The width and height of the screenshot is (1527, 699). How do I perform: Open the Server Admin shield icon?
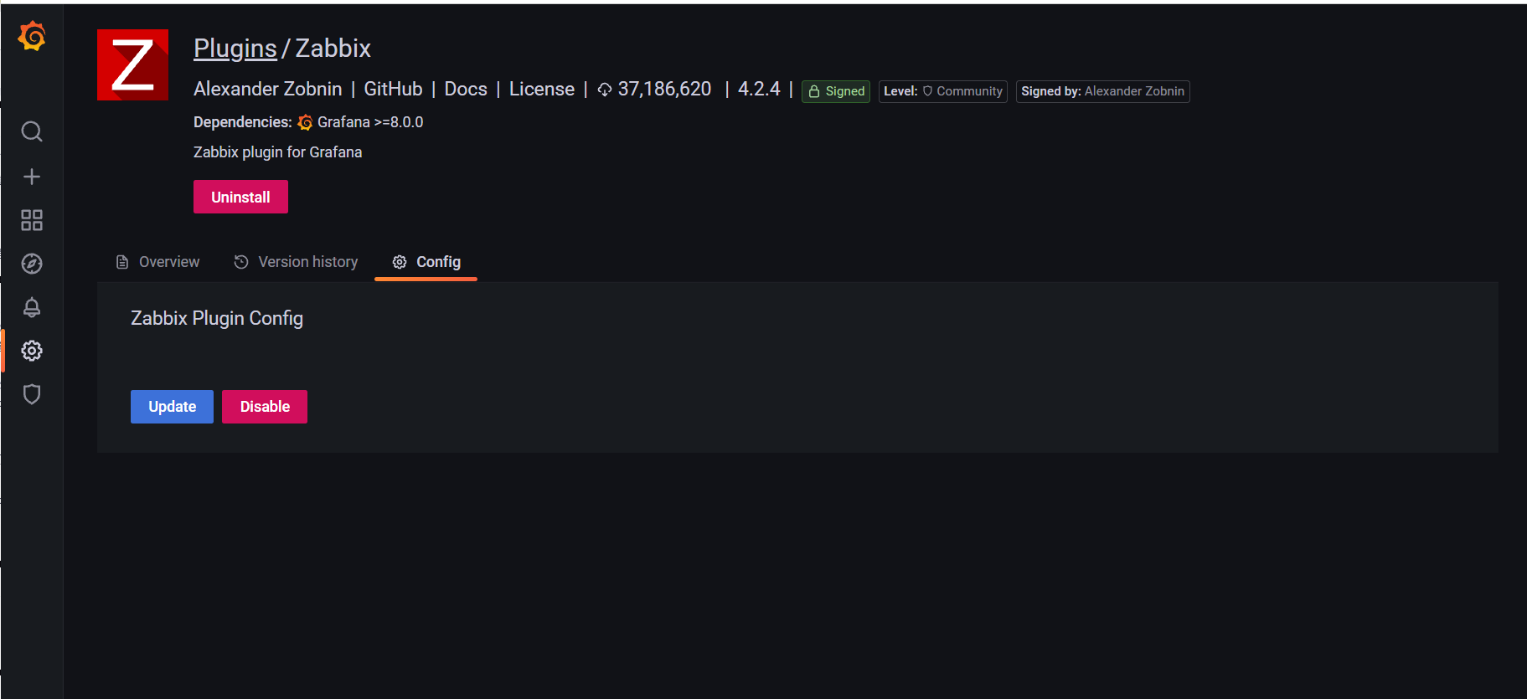[x=32, y=394]
